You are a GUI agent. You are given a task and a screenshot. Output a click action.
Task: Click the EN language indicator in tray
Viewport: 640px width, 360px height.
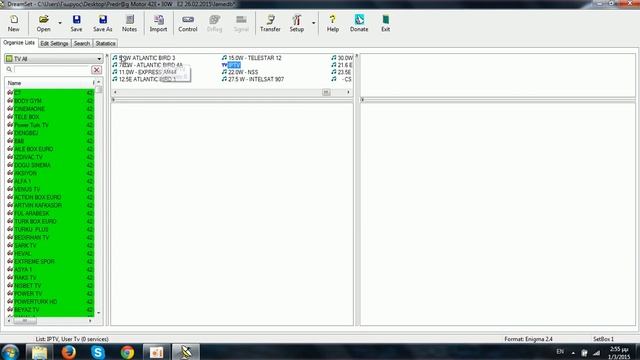(560, 351)
